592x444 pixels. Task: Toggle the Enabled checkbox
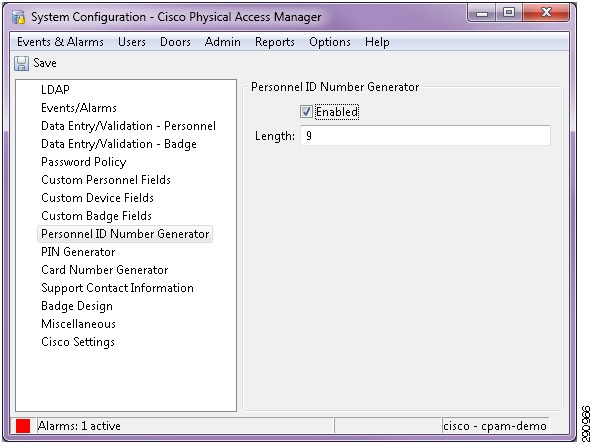[306, 112]
